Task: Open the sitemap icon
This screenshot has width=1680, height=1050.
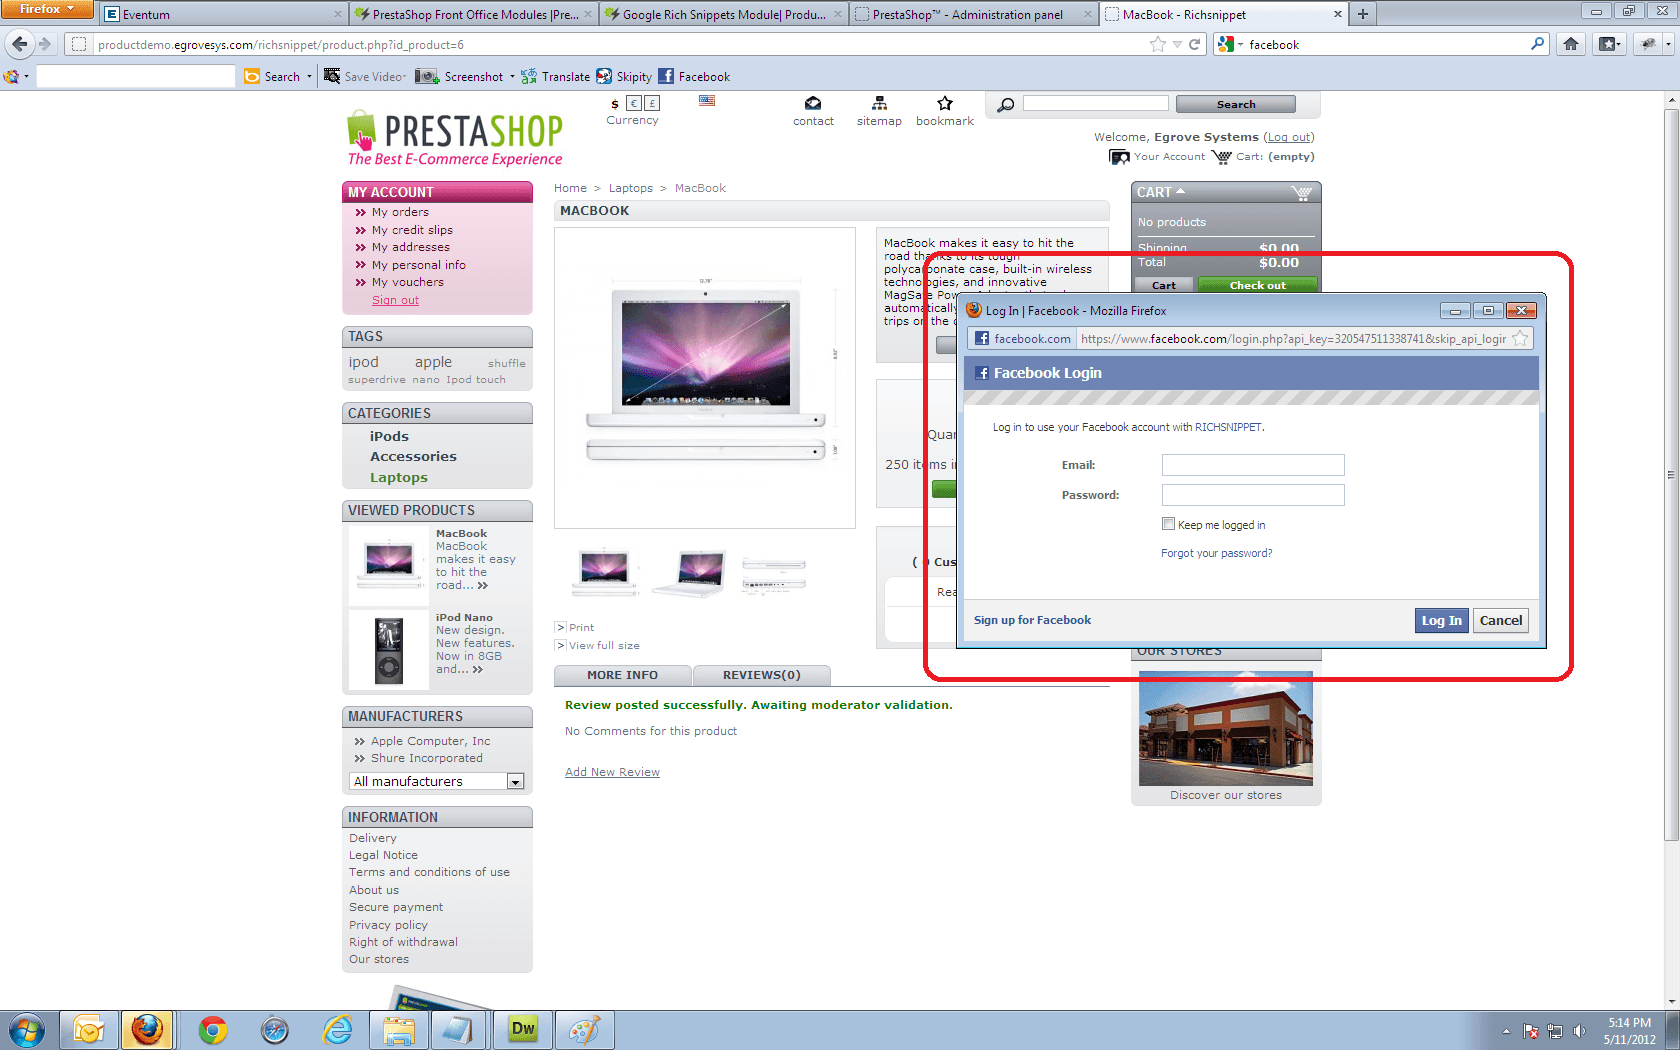Action: click(879, 103)
